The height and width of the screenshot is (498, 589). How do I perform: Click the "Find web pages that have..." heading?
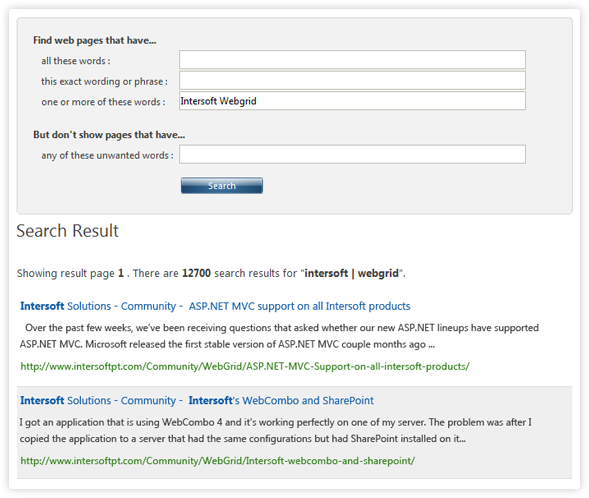pos(95,40)
